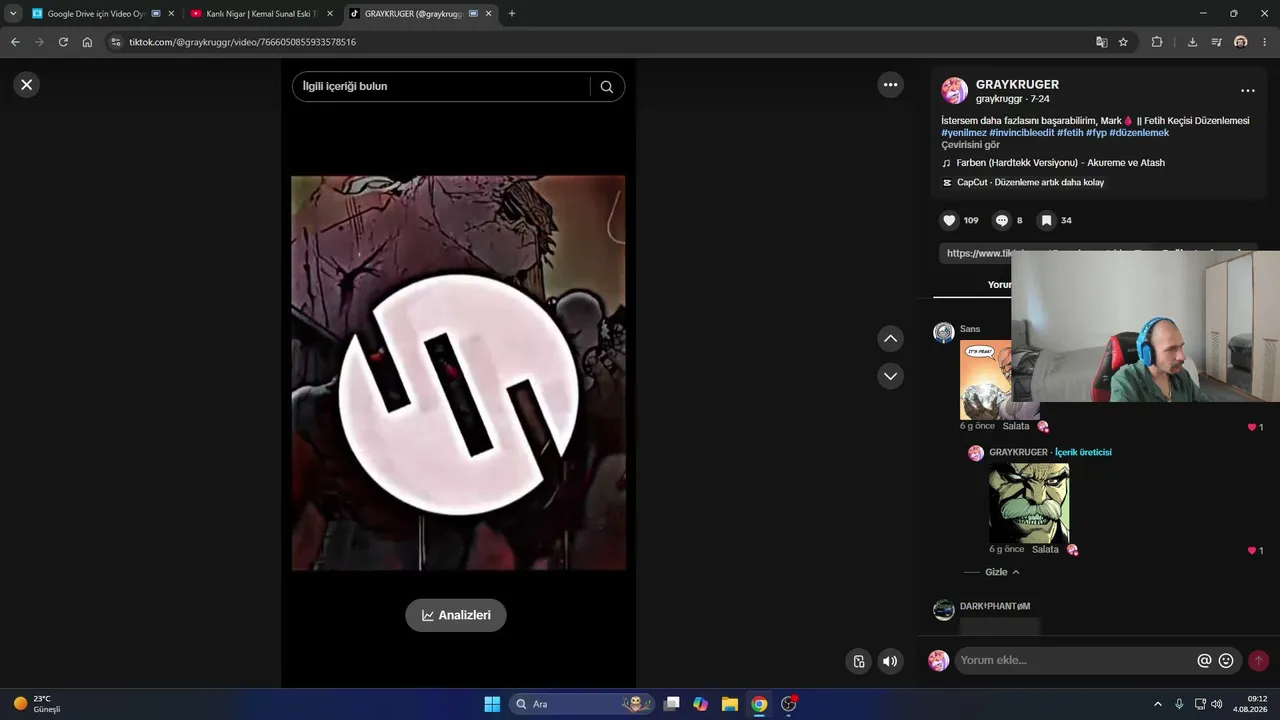Image resolution: width=1280 pixels, height=720 pixels.
Task: Open comments via the speech bubble icon
Action: click(x=1001, y=221)
